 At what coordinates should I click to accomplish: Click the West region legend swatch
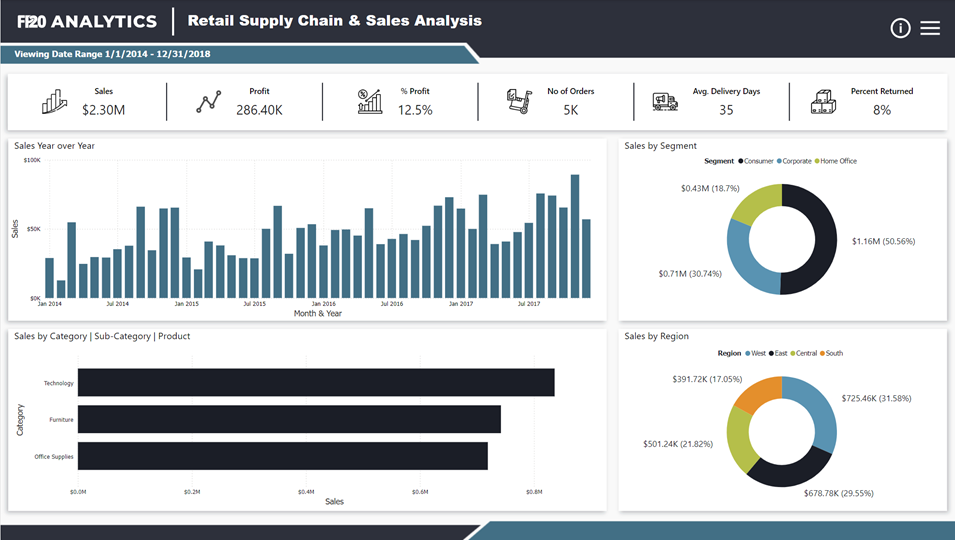click(748, 353)
